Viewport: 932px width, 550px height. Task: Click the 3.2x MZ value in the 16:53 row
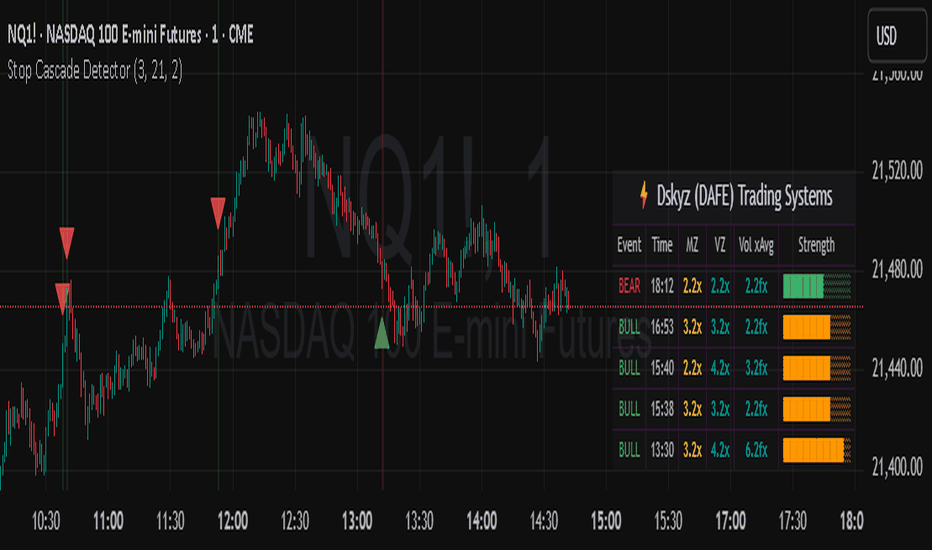(692, 328)
